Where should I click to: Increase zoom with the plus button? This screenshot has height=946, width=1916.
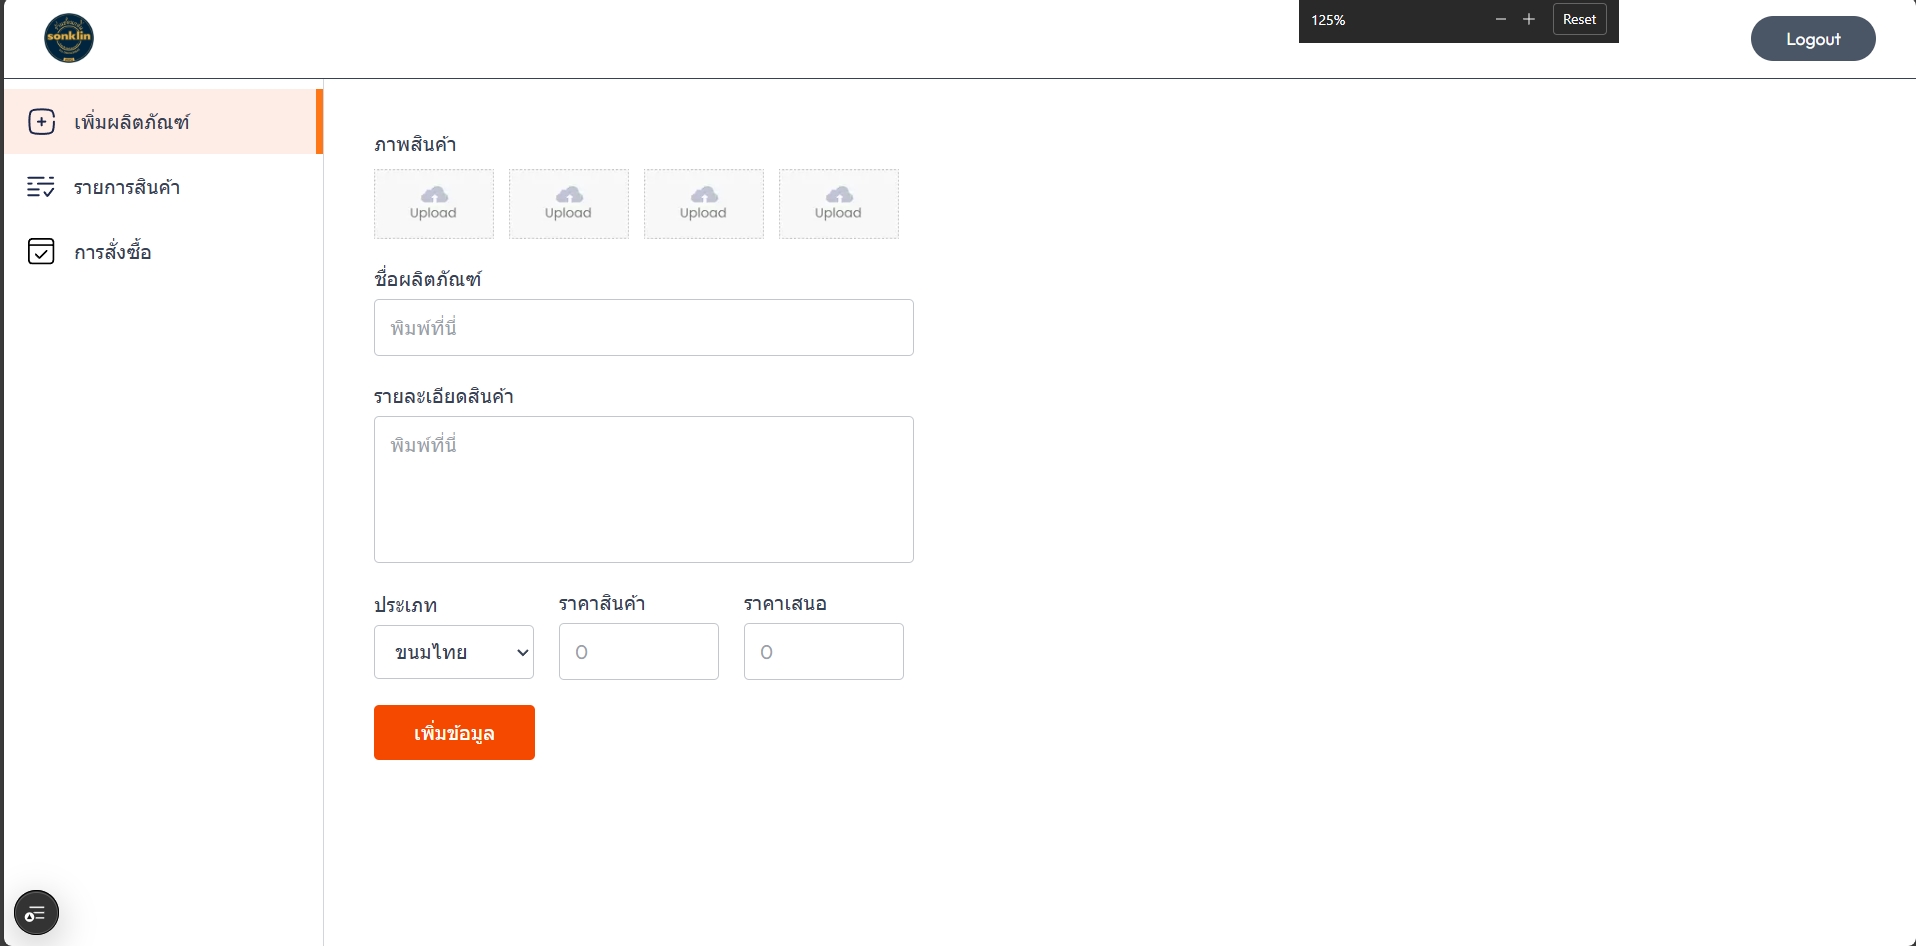tap(1528, 20)
